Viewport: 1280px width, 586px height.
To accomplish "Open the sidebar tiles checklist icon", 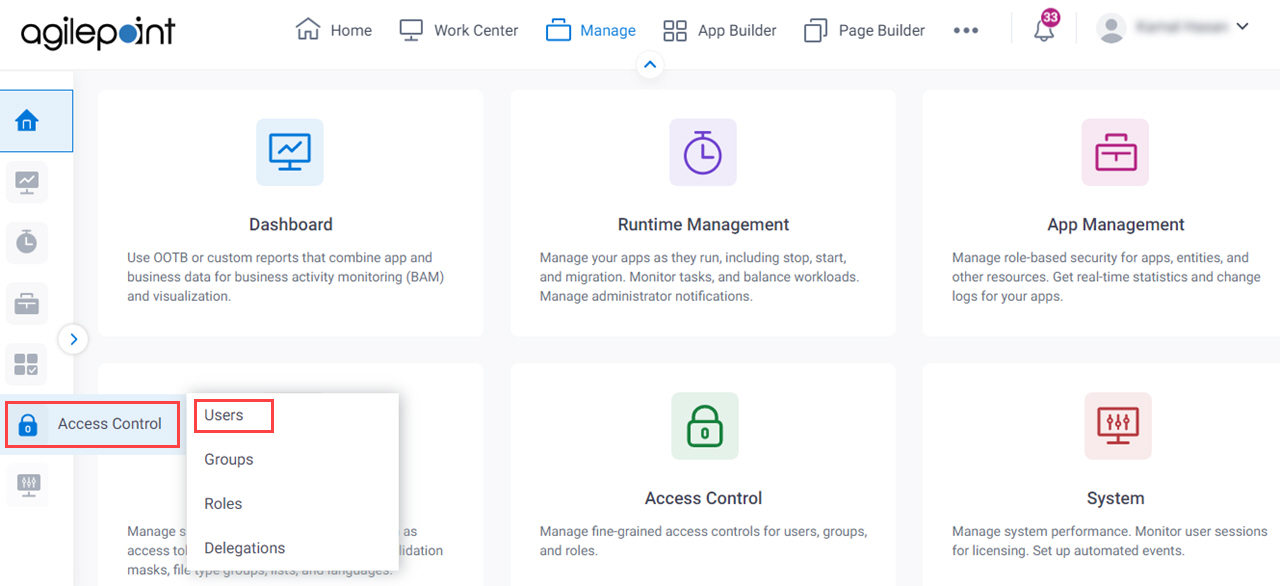I will coord(27,364).
